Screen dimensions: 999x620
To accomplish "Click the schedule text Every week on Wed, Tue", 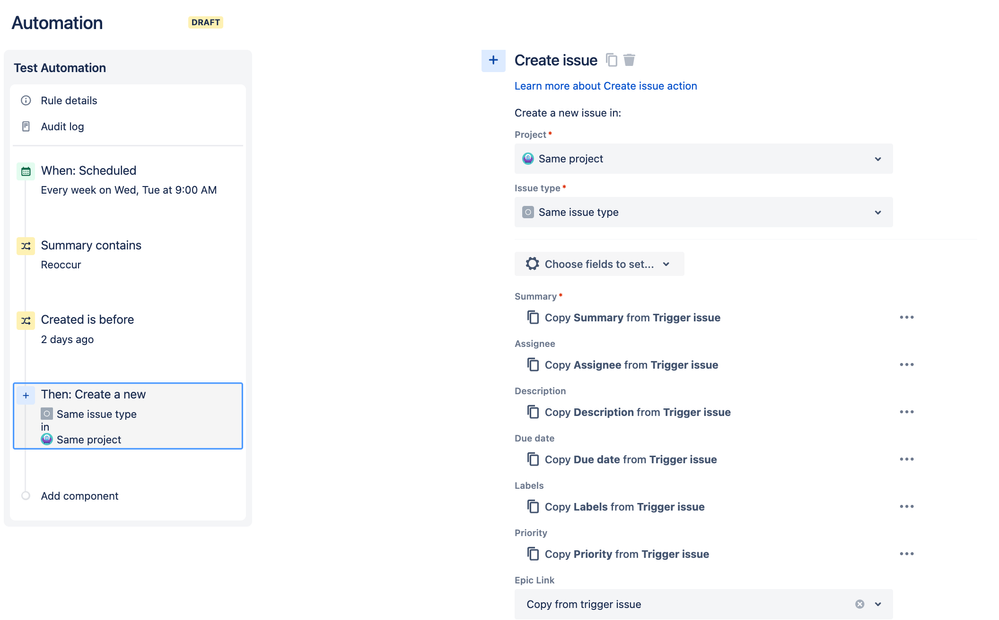I will tap(129, 190).
